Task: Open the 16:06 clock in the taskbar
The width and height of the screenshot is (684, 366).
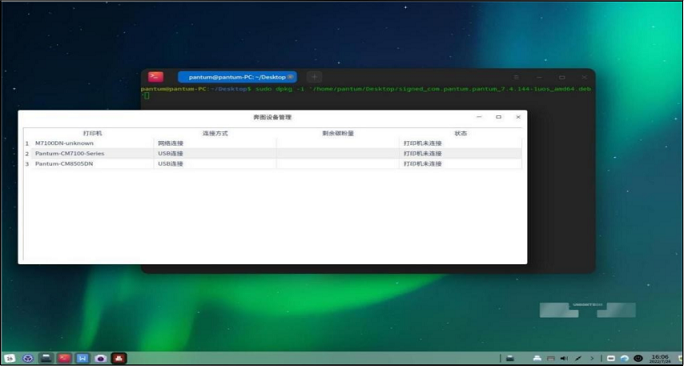Action: tap(659, 358)
